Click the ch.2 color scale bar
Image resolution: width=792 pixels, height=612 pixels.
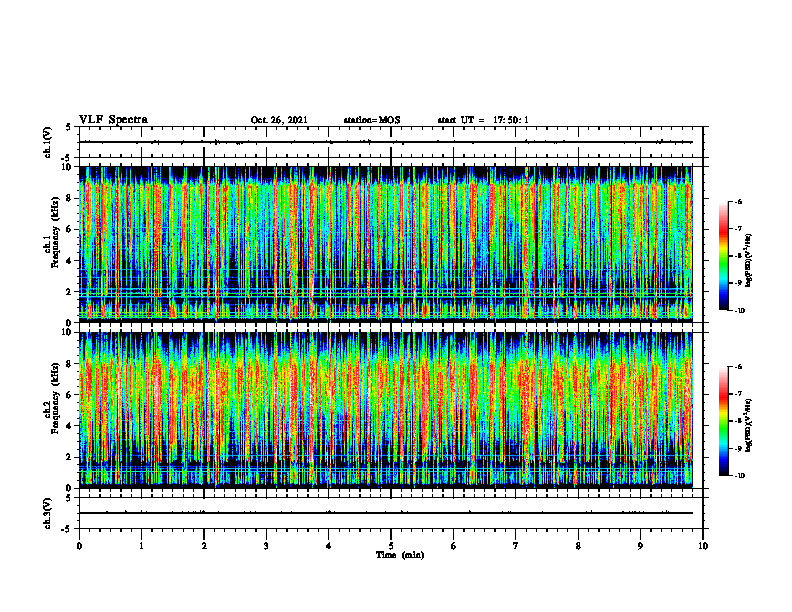point(723,421)
